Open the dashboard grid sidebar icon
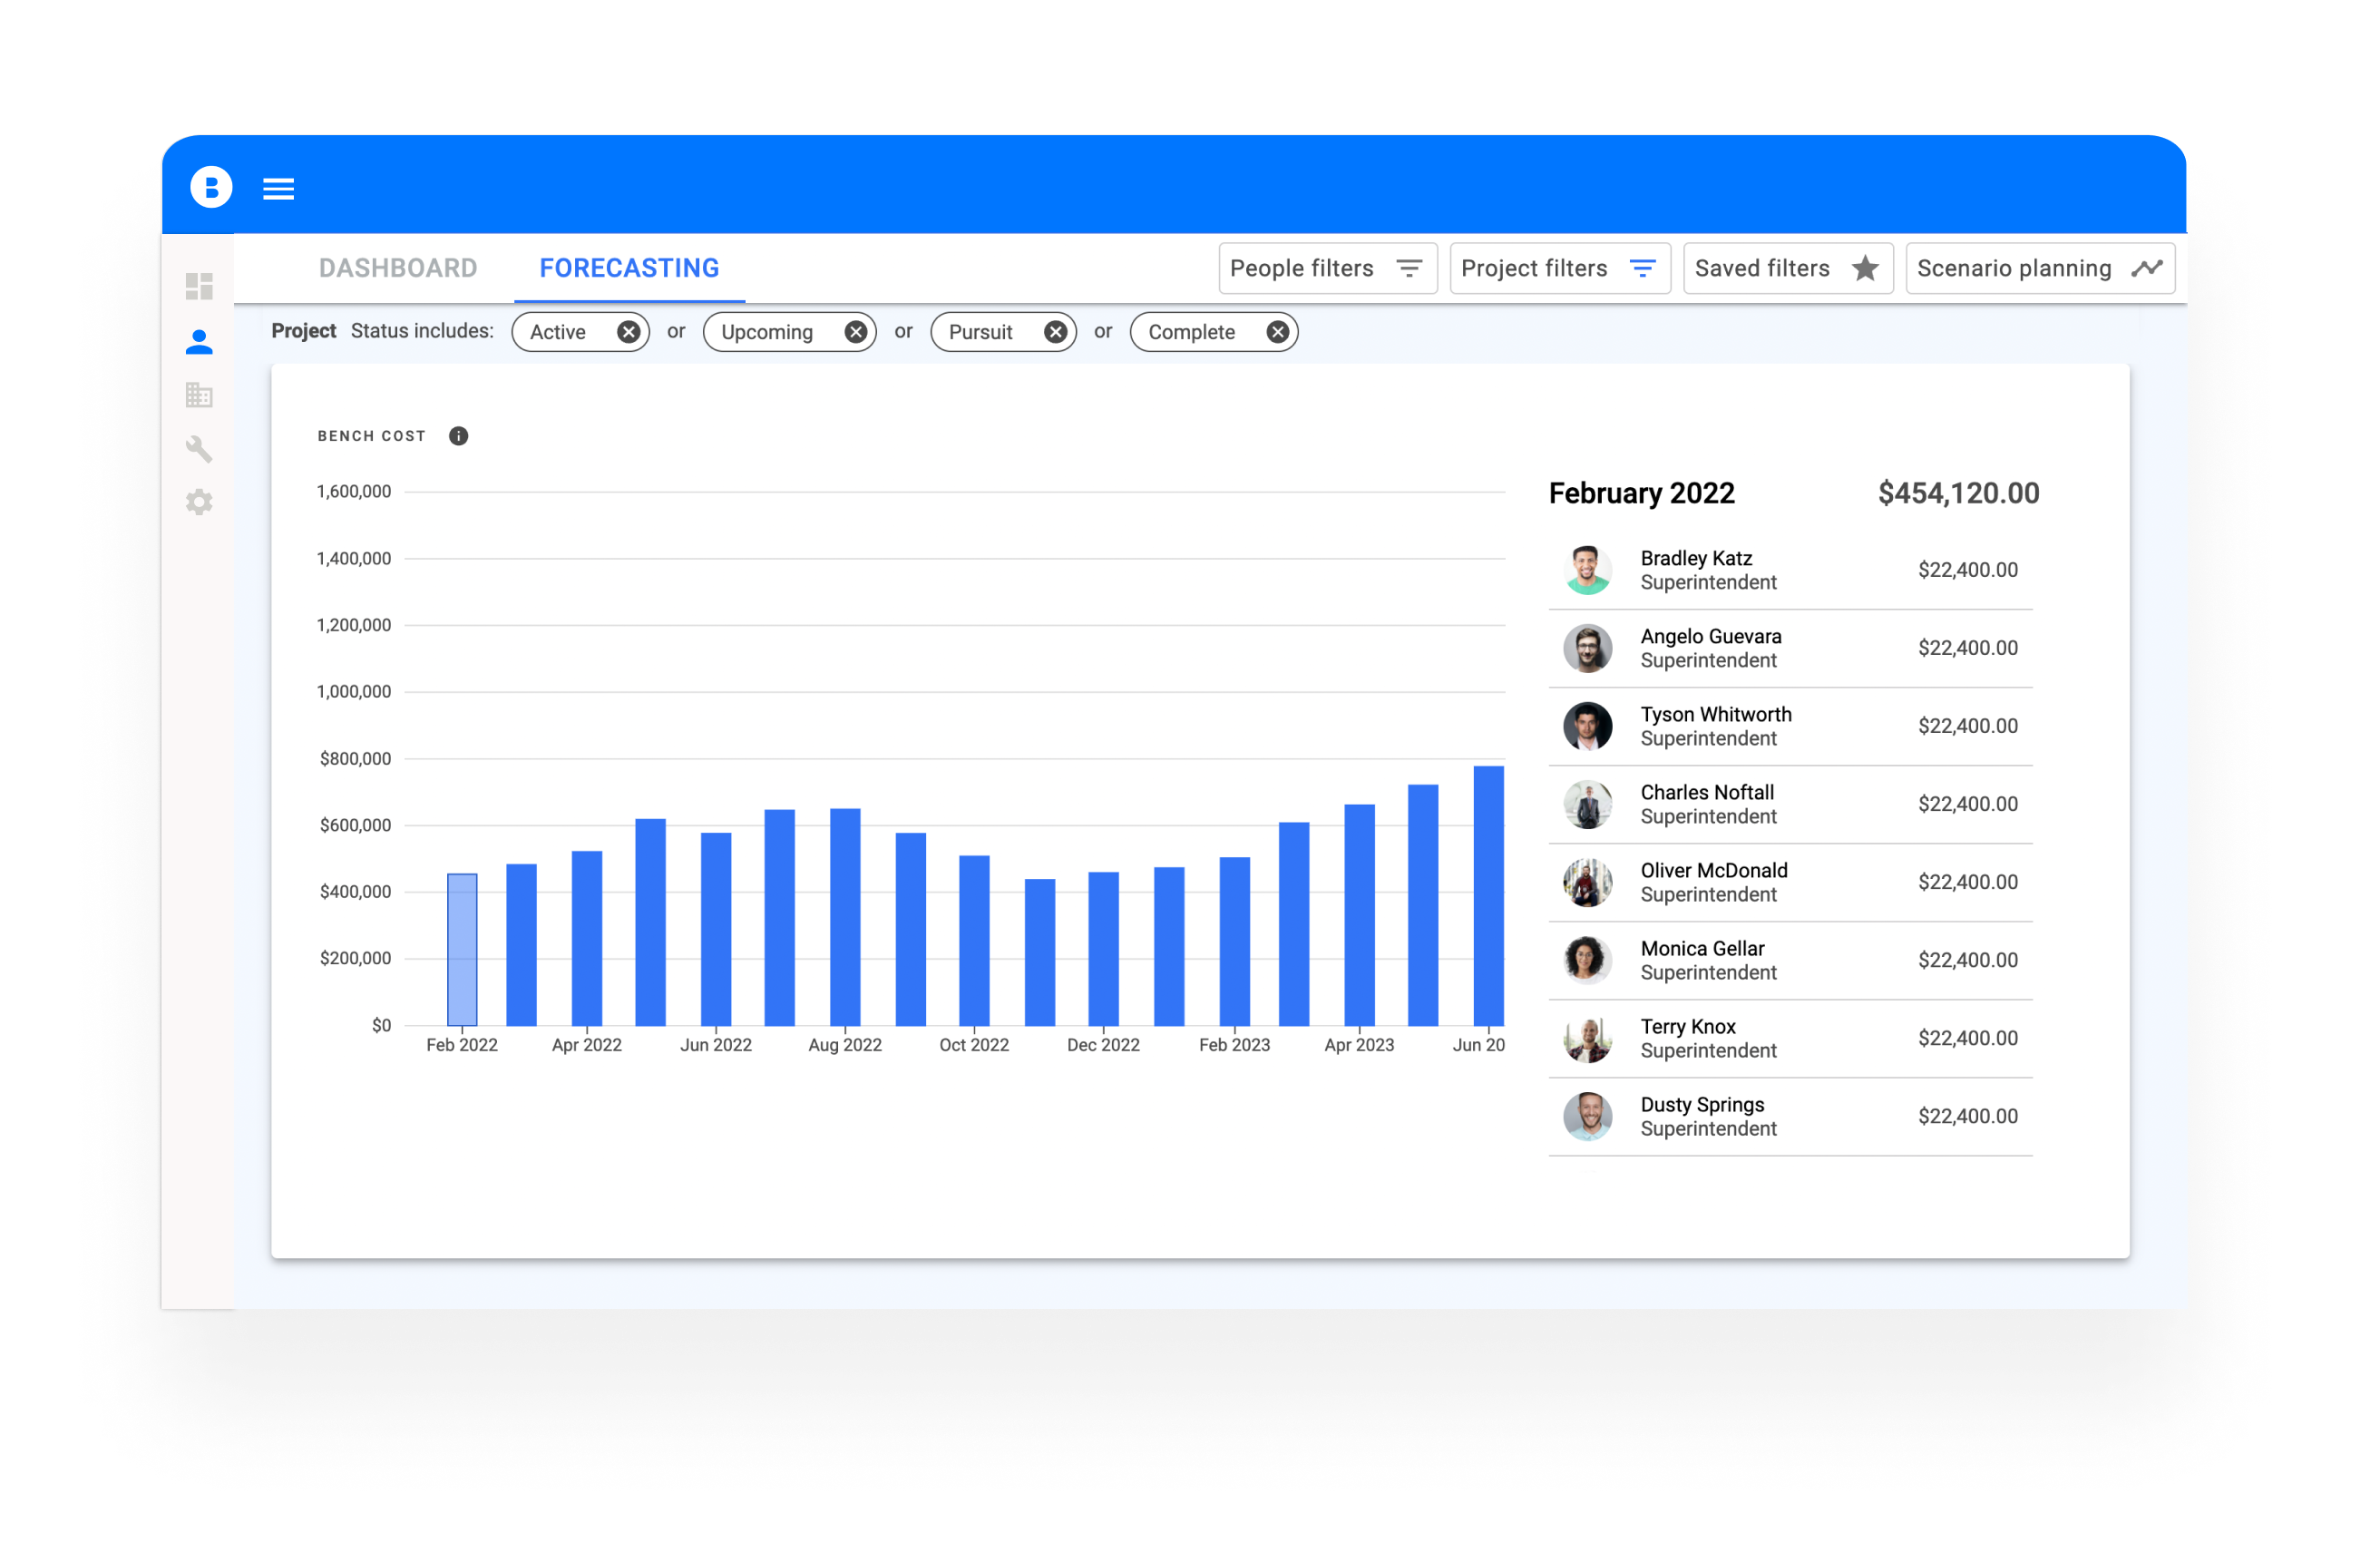This screenshot has height=1562, width=2380. [199, 286]
